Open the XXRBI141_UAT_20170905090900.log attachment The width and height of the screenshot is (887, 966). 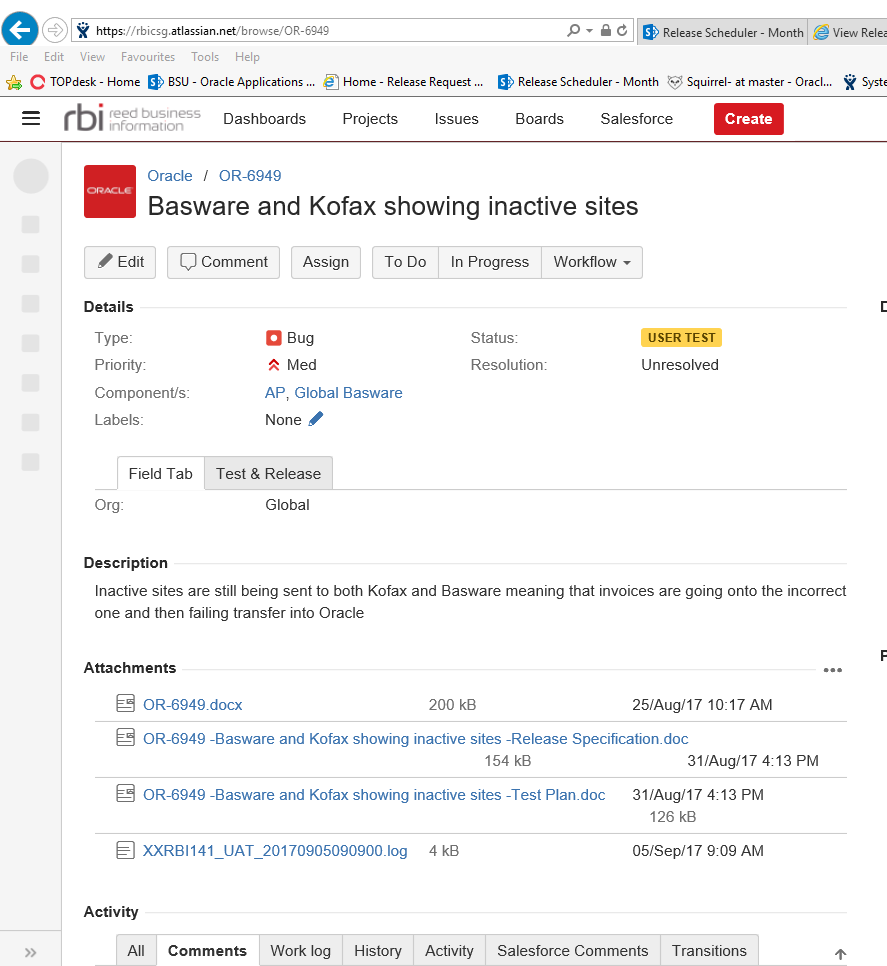point(275,851)
